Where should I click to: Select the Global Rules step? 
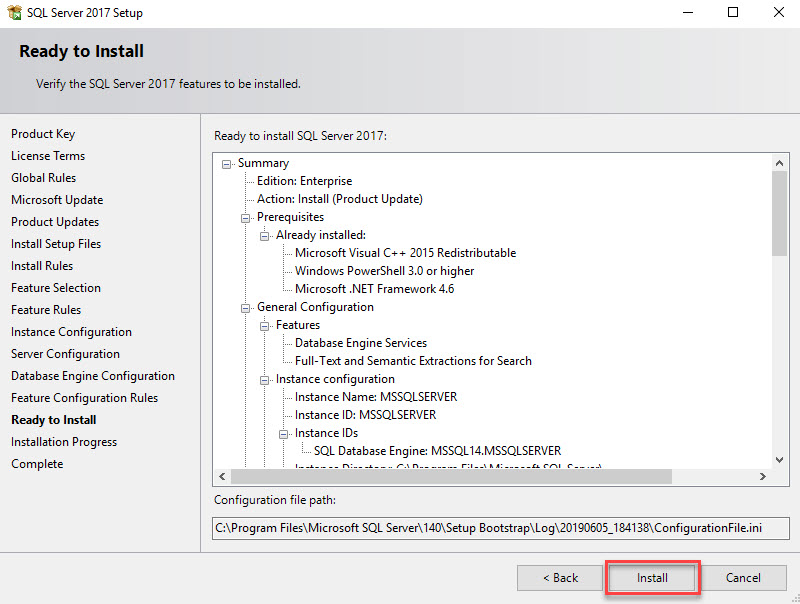pos(43,178)
